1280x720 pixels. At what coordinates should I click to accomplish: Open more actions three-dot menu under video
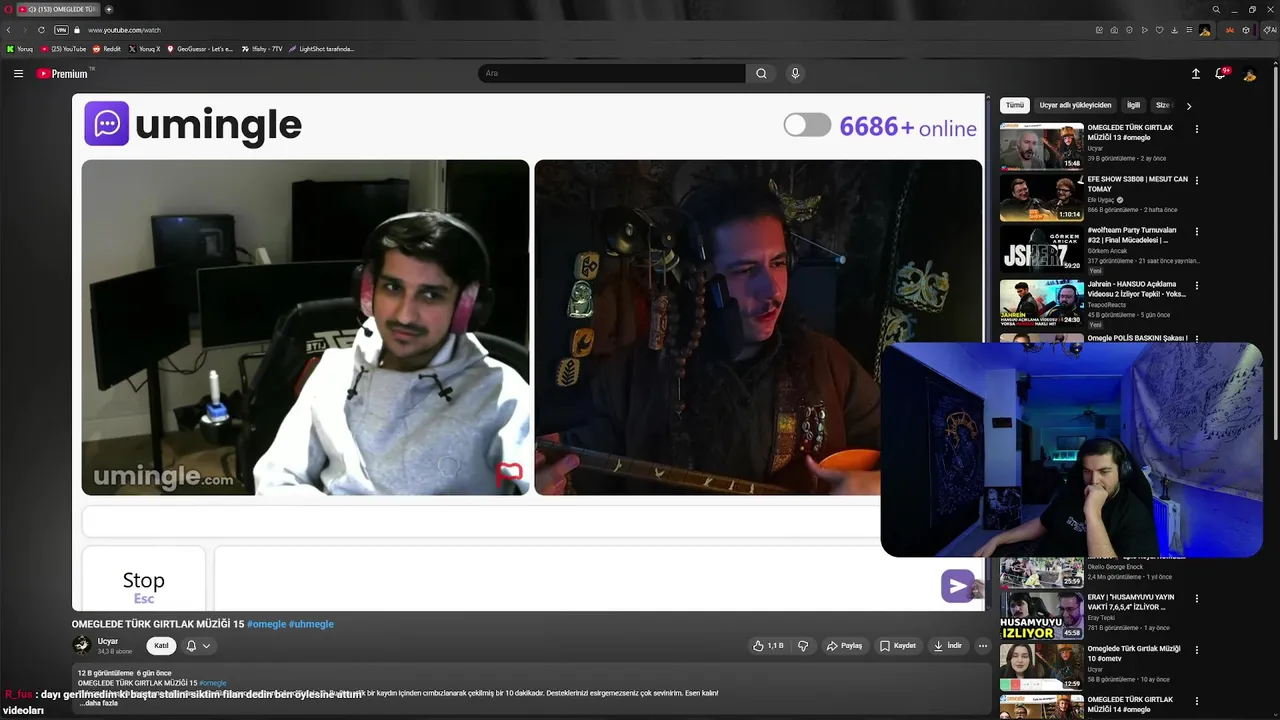(x=982, y=646)
